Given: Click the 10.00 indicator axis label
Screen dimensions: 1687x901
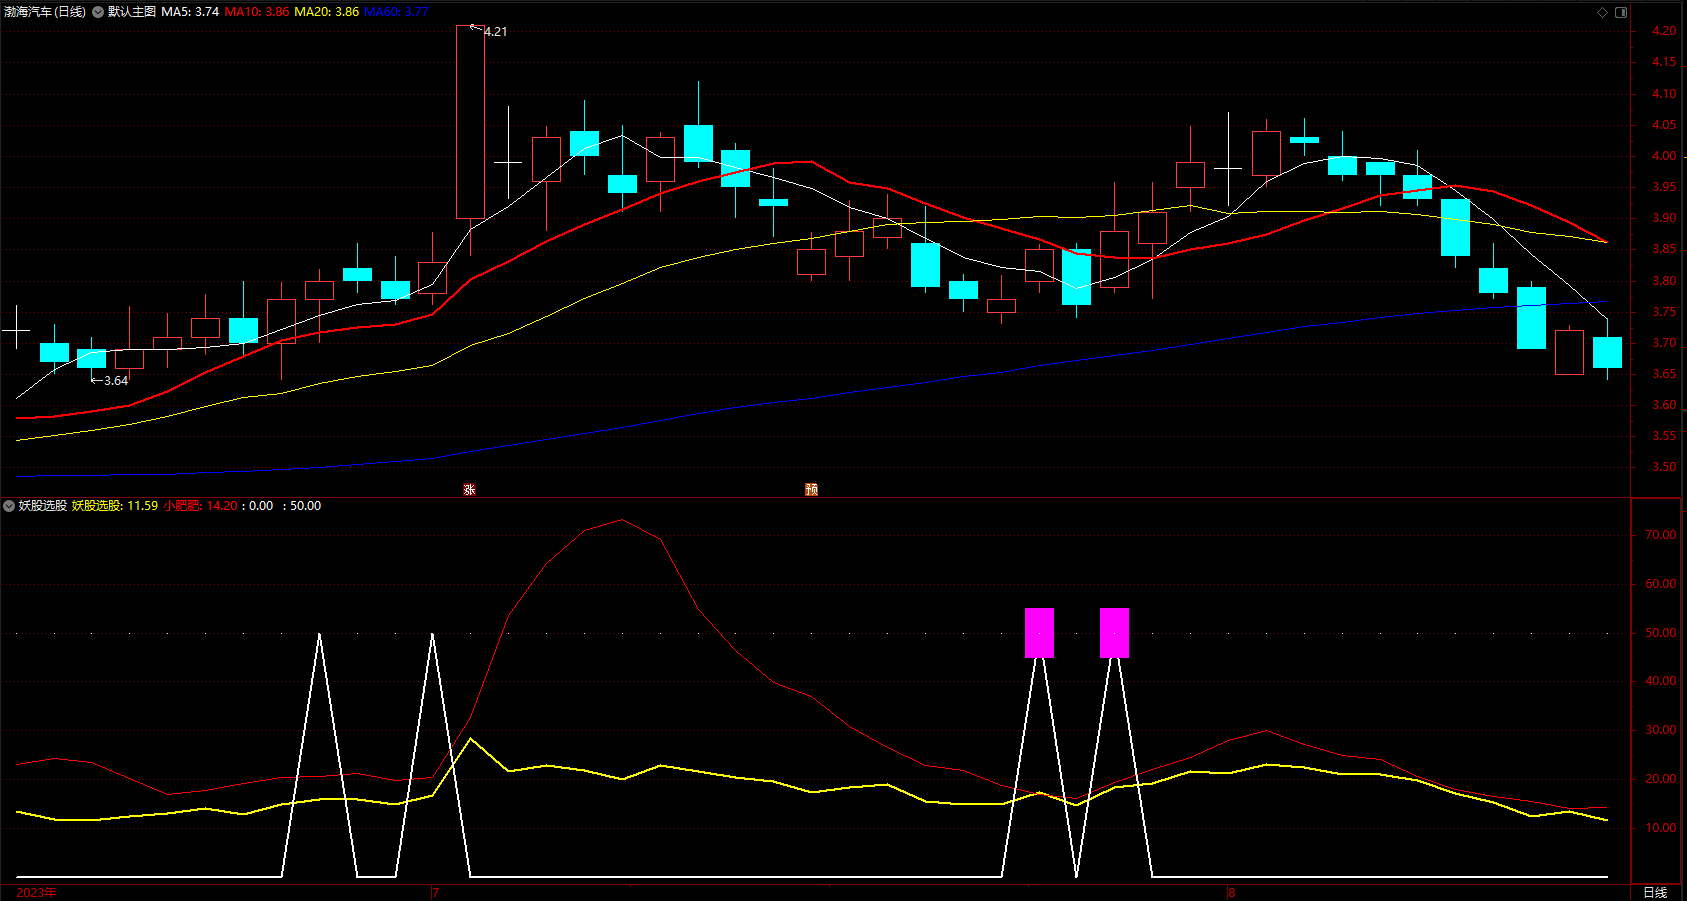Looking at the screenshot, I should 1661,828.
